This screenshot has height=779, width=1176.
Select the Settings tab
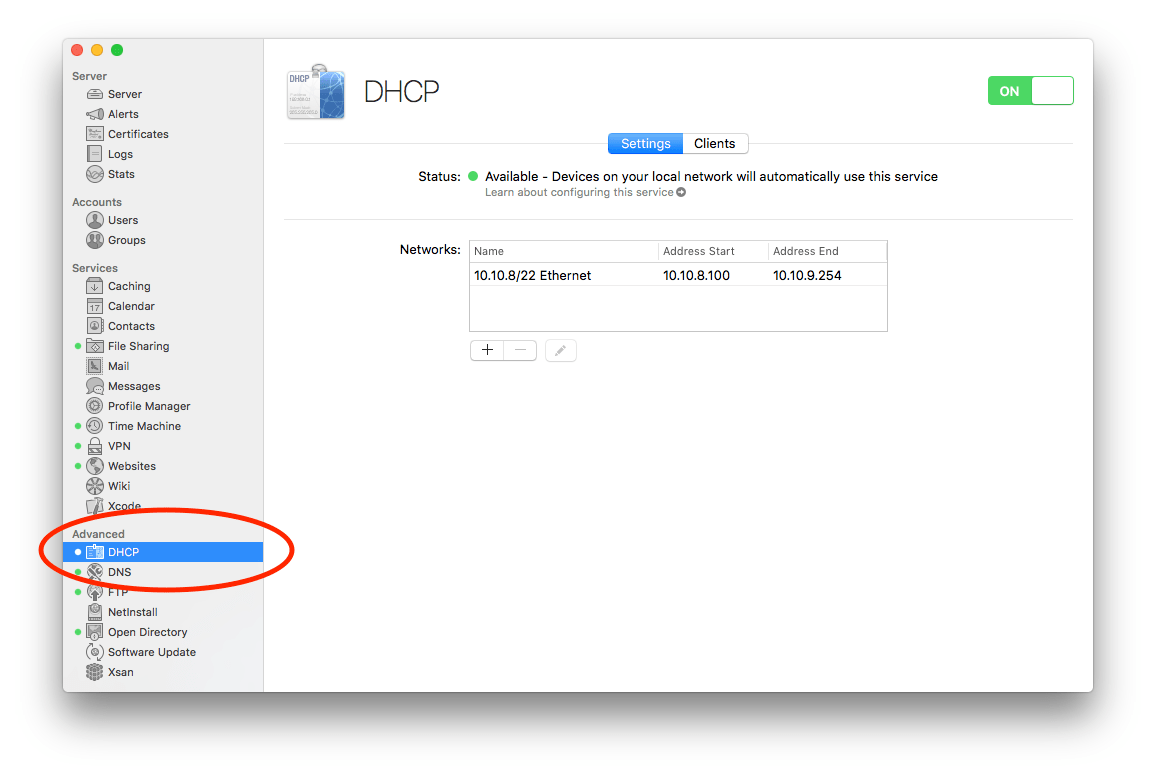point(645,143)
